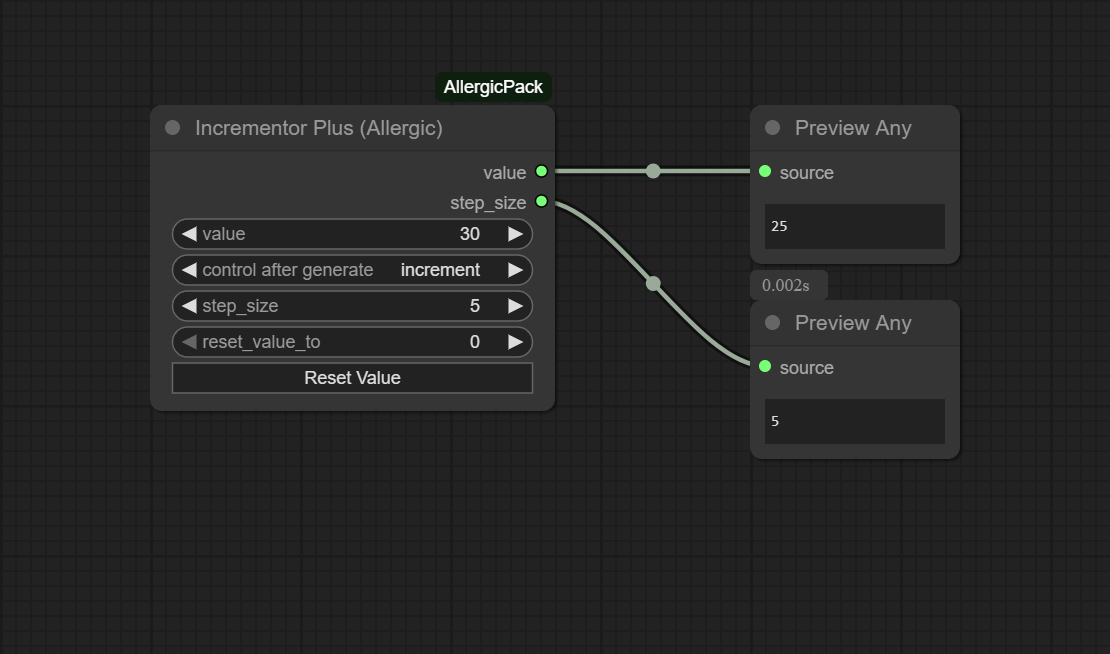Increase step_size with the right arrow
1110x654 pixels.
point(515,306)
